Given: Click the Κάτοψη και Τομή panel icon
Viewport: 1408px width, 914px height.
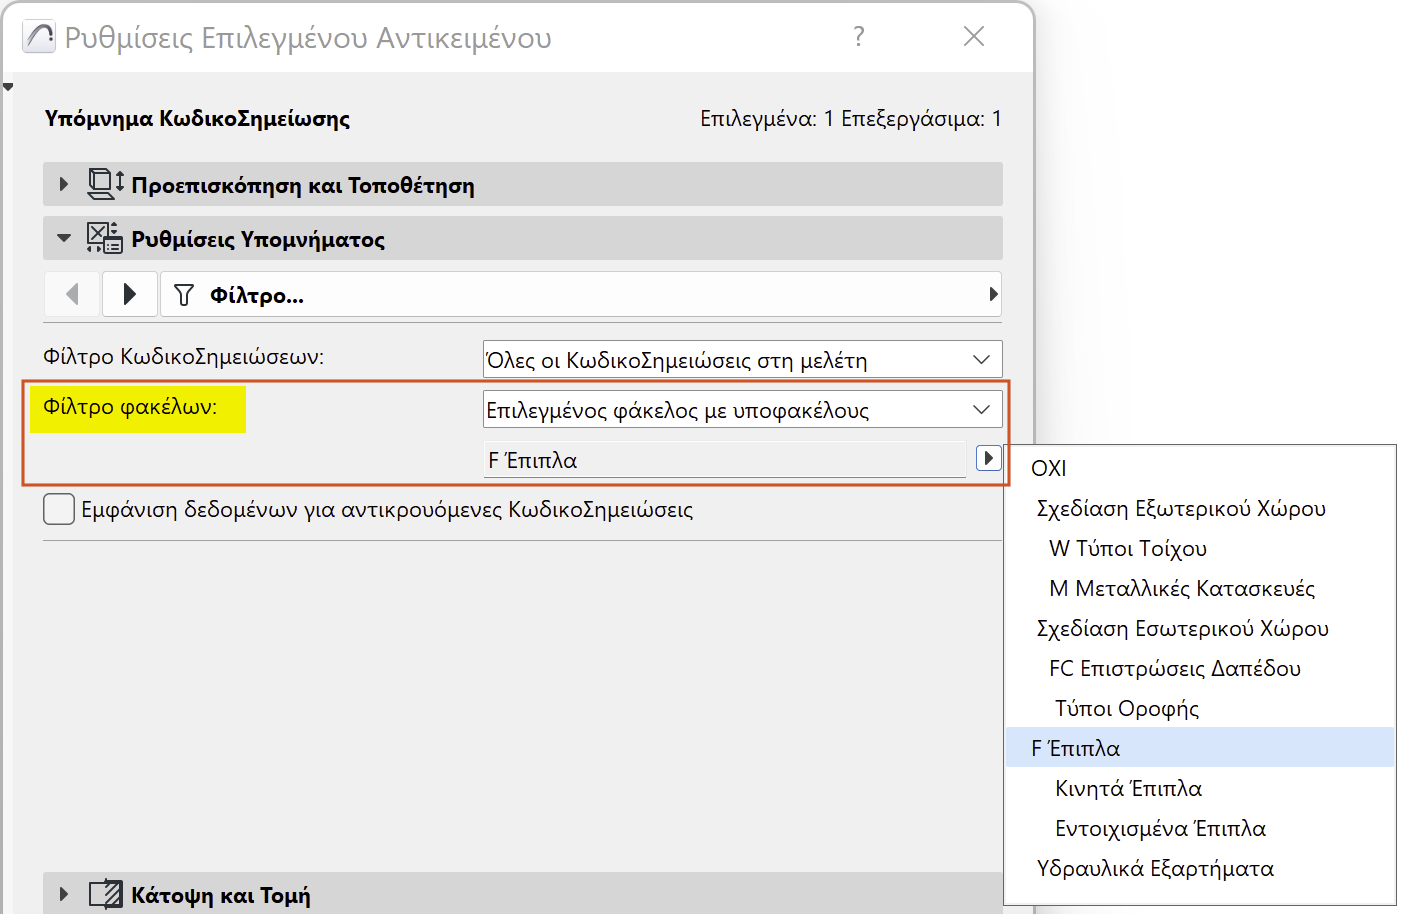Looking at the screenshot, I should tap(106, 894).
